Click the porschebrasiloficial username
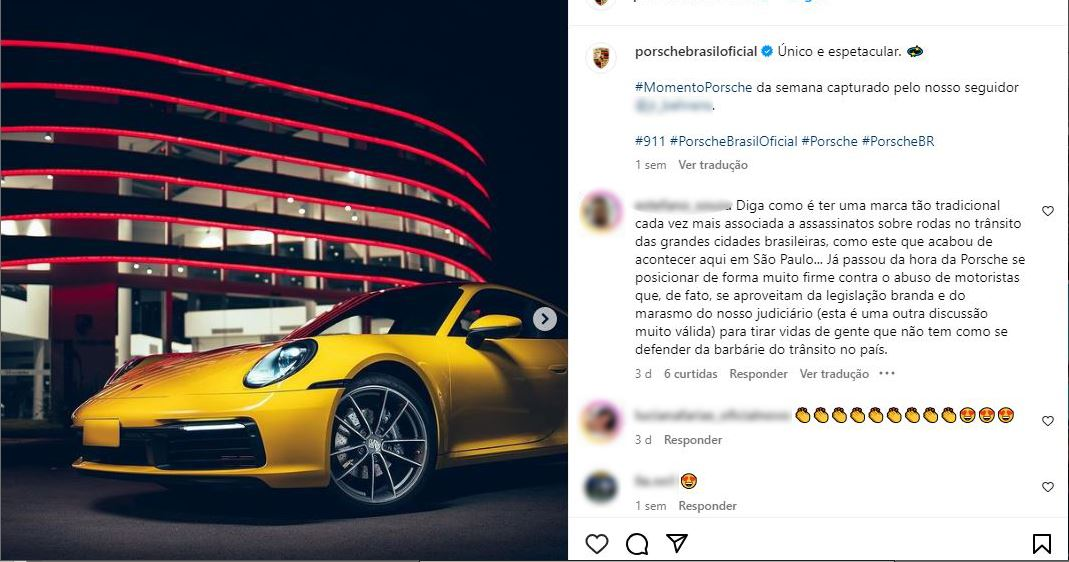 [696, 51]
